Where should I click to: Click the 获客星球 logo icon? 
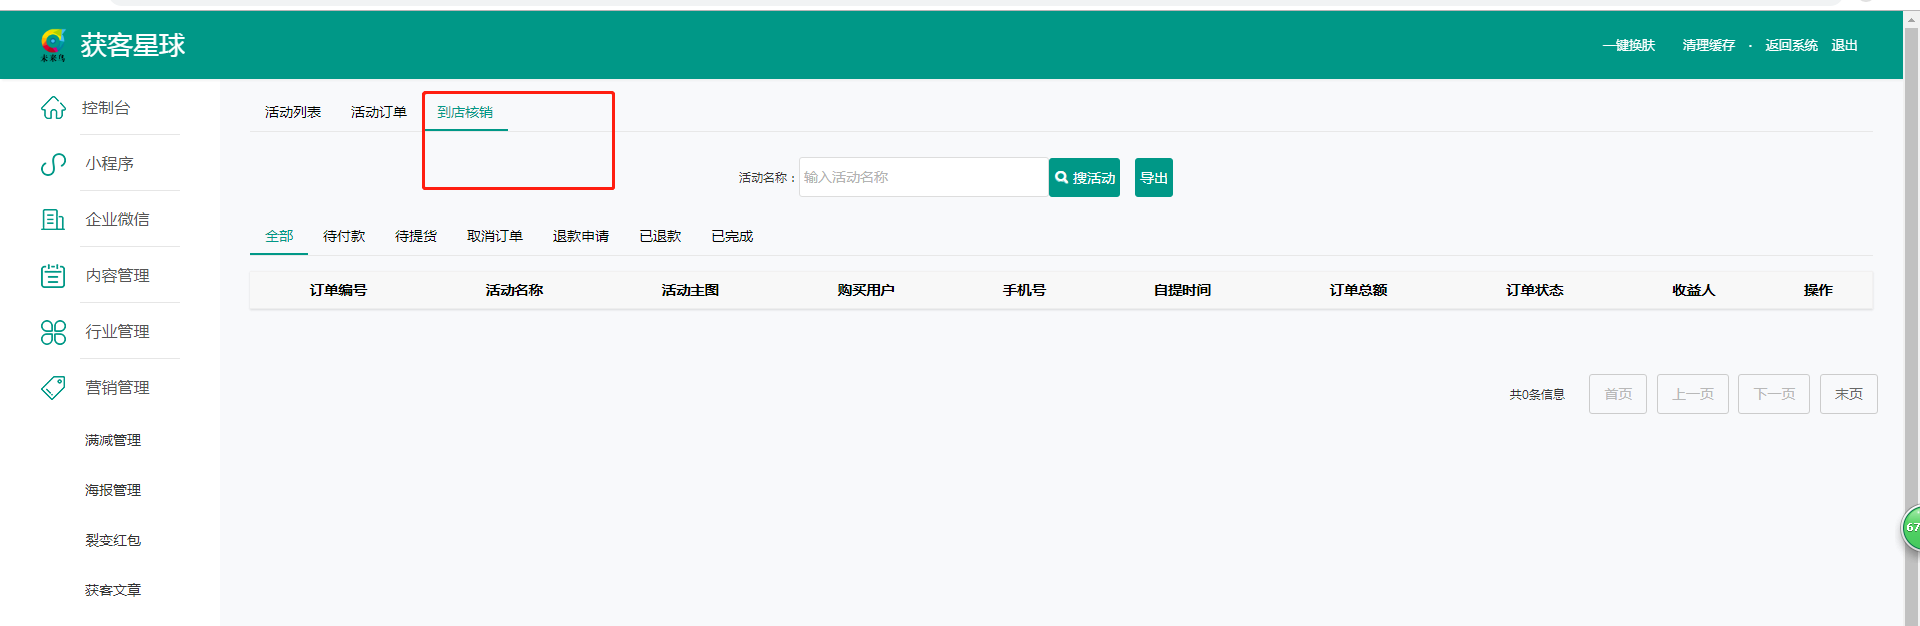click(53, 45)
